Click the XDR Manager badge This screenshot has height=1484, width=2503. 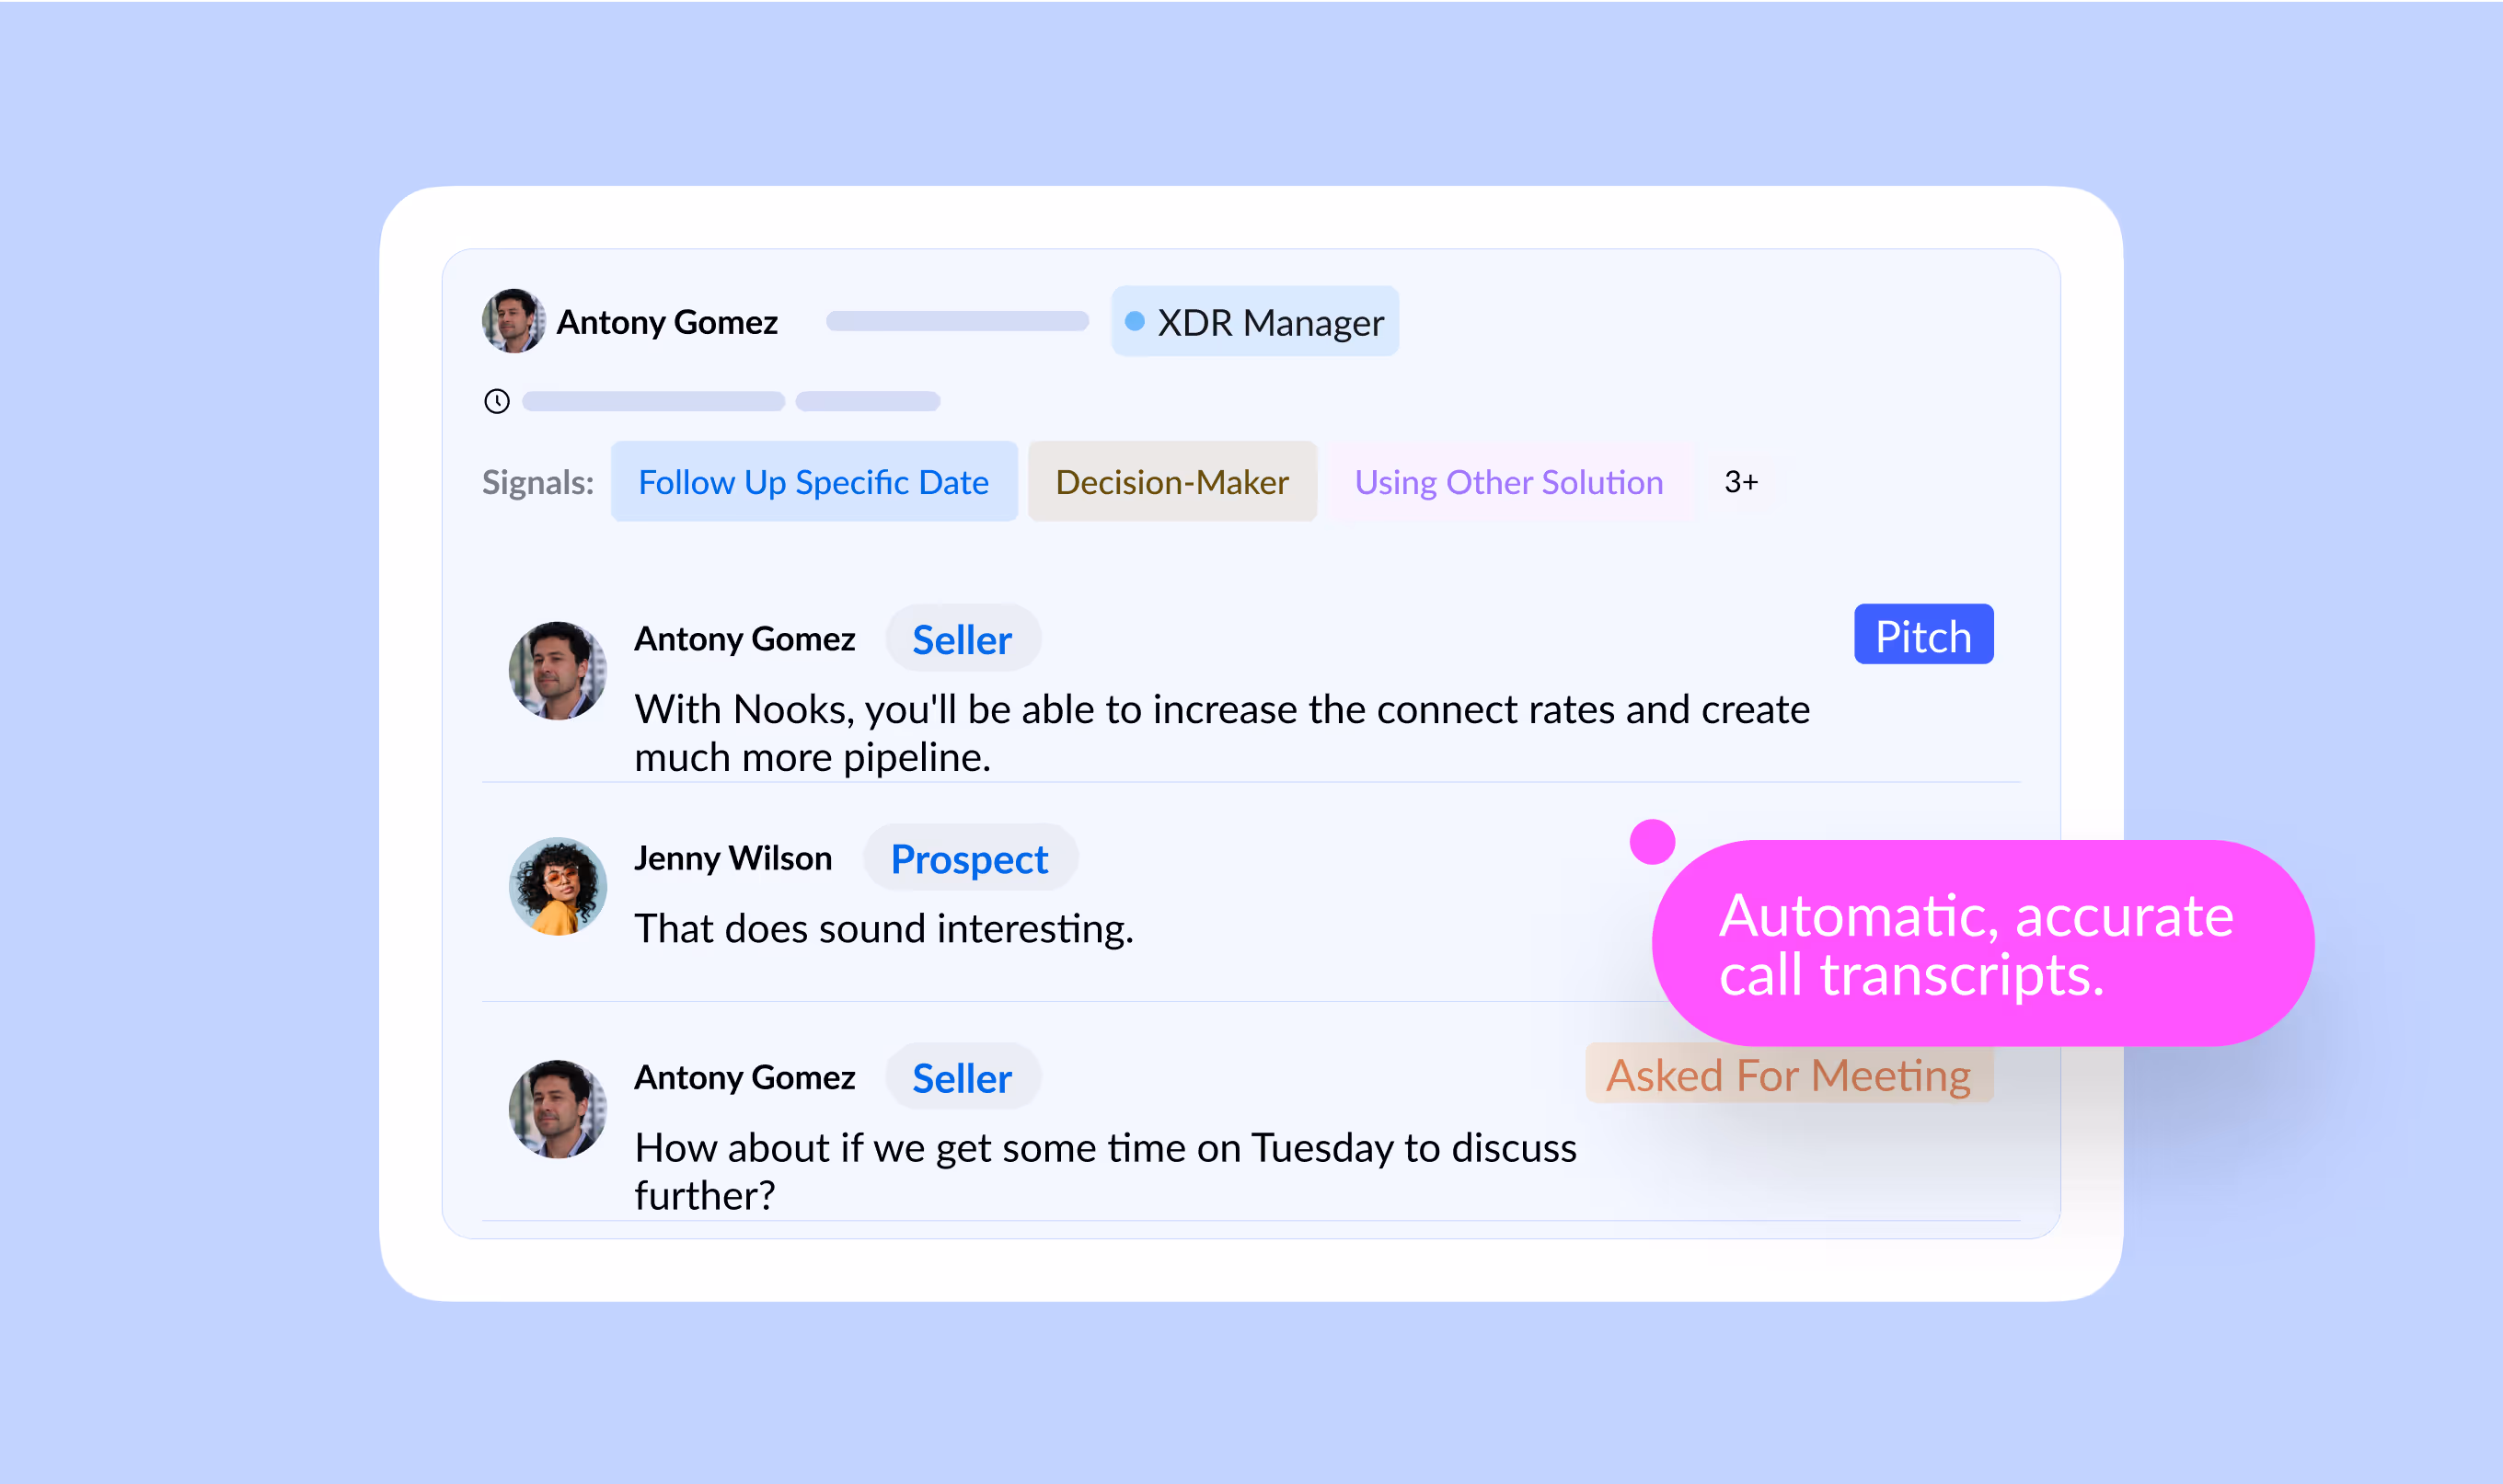(x=1255, y=322)
